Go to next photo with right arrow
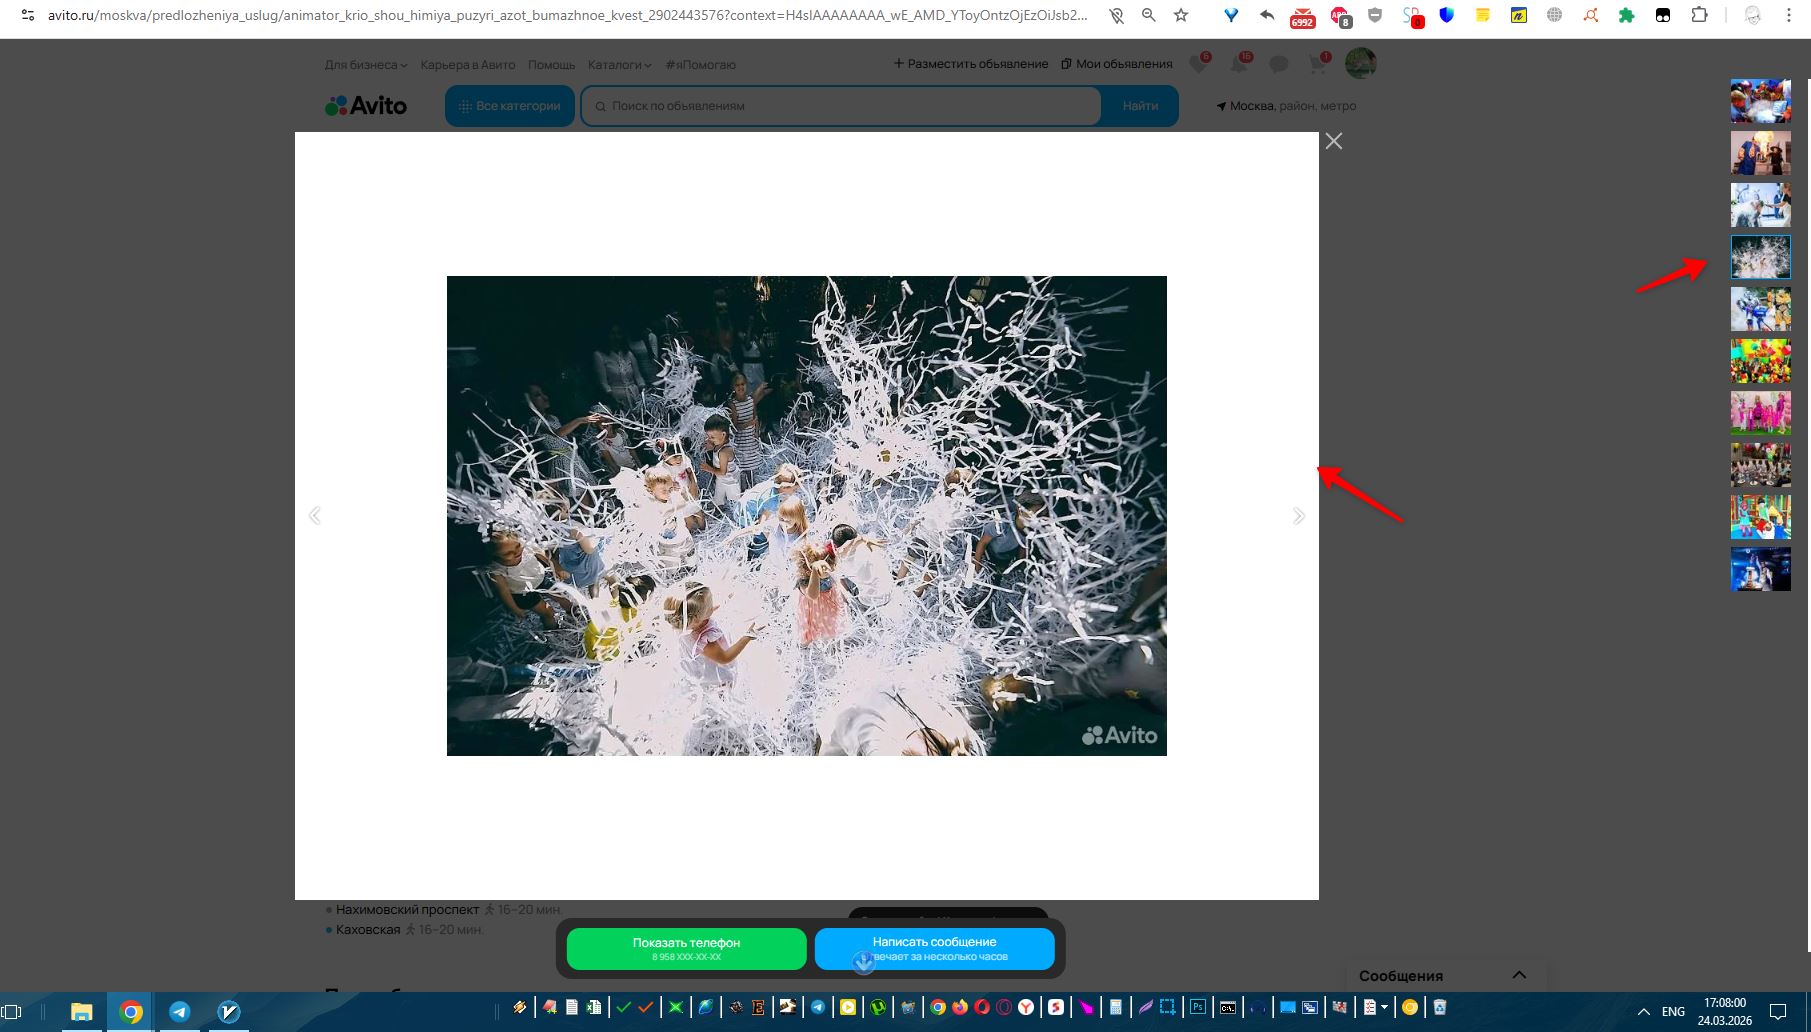This screenshot has width=1811, height=1032. pyautogui.click(x=1298, y=516)
